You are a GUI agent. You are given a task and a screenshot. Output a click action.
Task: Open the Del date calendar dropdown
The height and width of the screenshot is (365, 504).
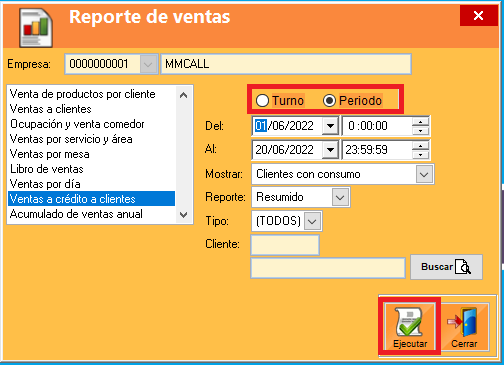point(330,126)
